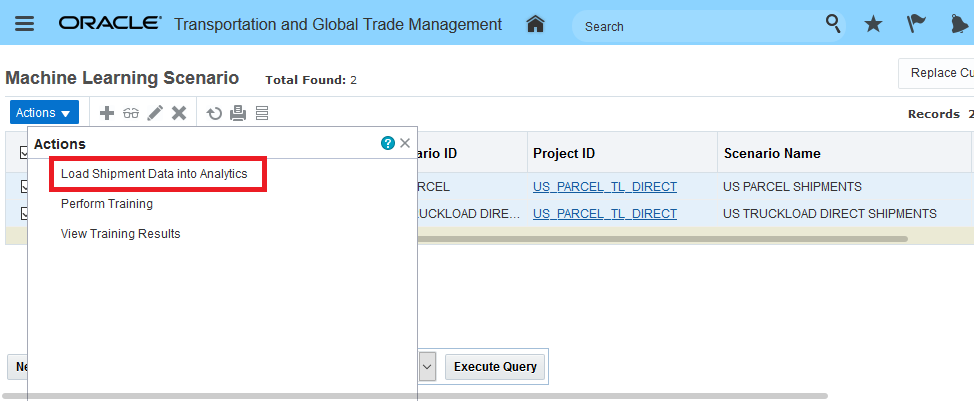Print the scenario list

click(x=238, y=113)
